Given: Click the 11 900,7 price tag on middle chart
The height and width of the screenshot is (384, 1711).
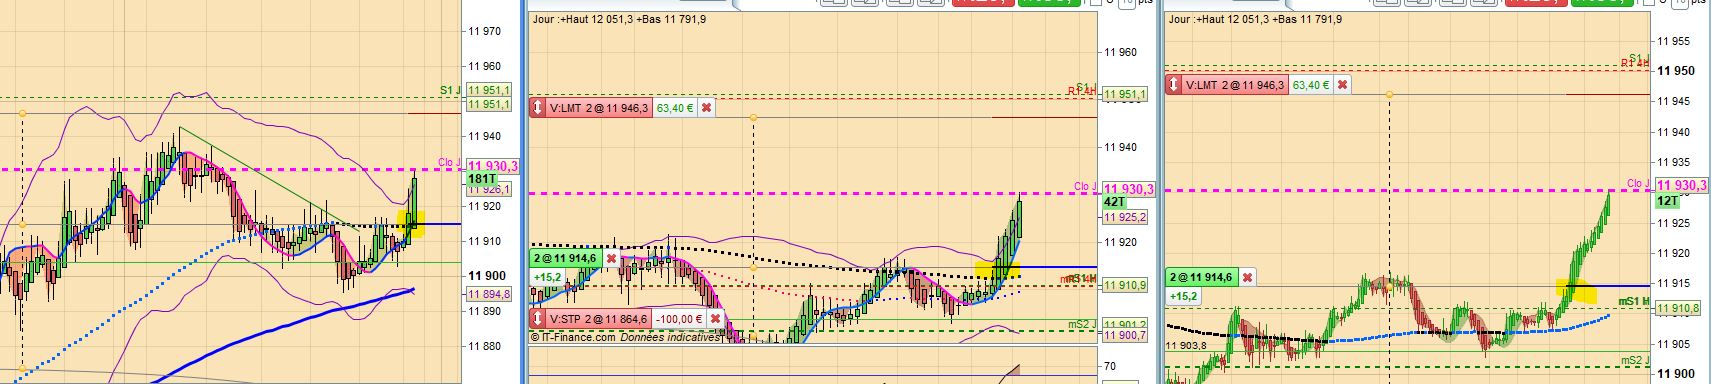Looking at the screenshot, I should [1125, 336].
